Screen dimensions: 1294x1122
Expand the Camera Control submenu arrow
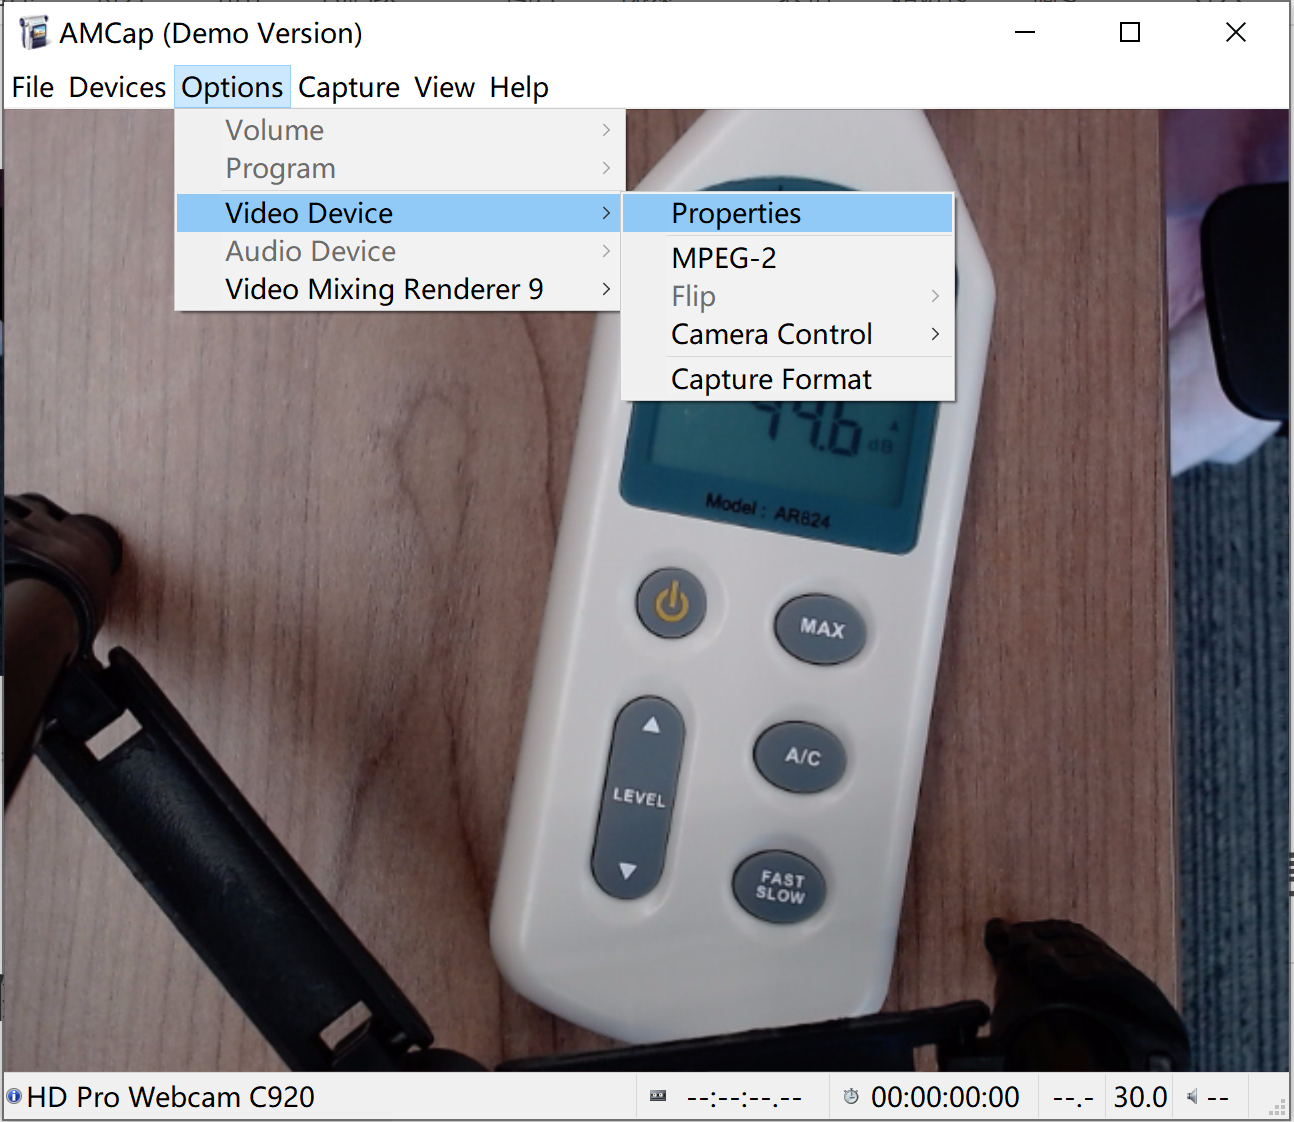935,334
